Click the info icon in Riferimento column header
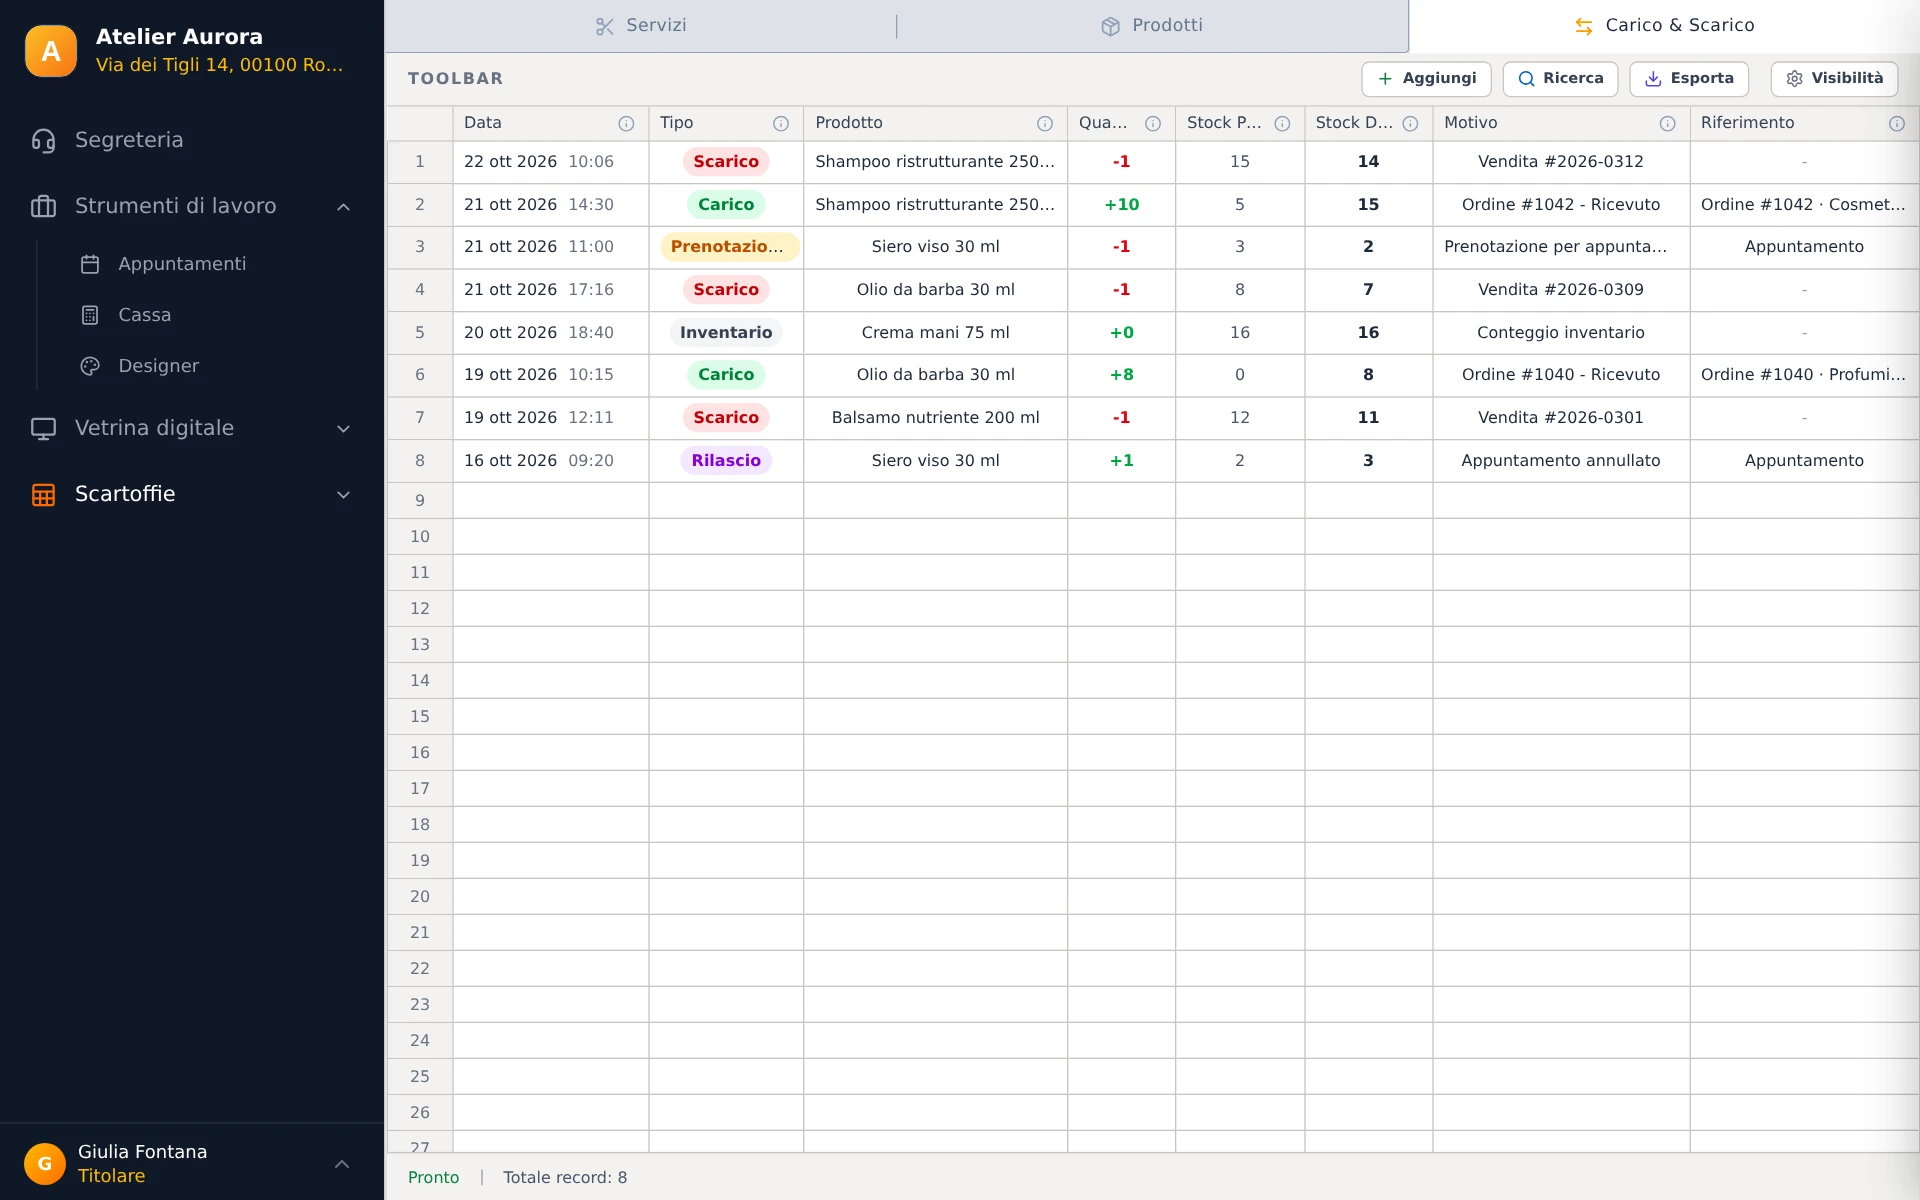The width and height of the screenshot is (1920, 1200). pyautogui.click(x=1897, y=124)
